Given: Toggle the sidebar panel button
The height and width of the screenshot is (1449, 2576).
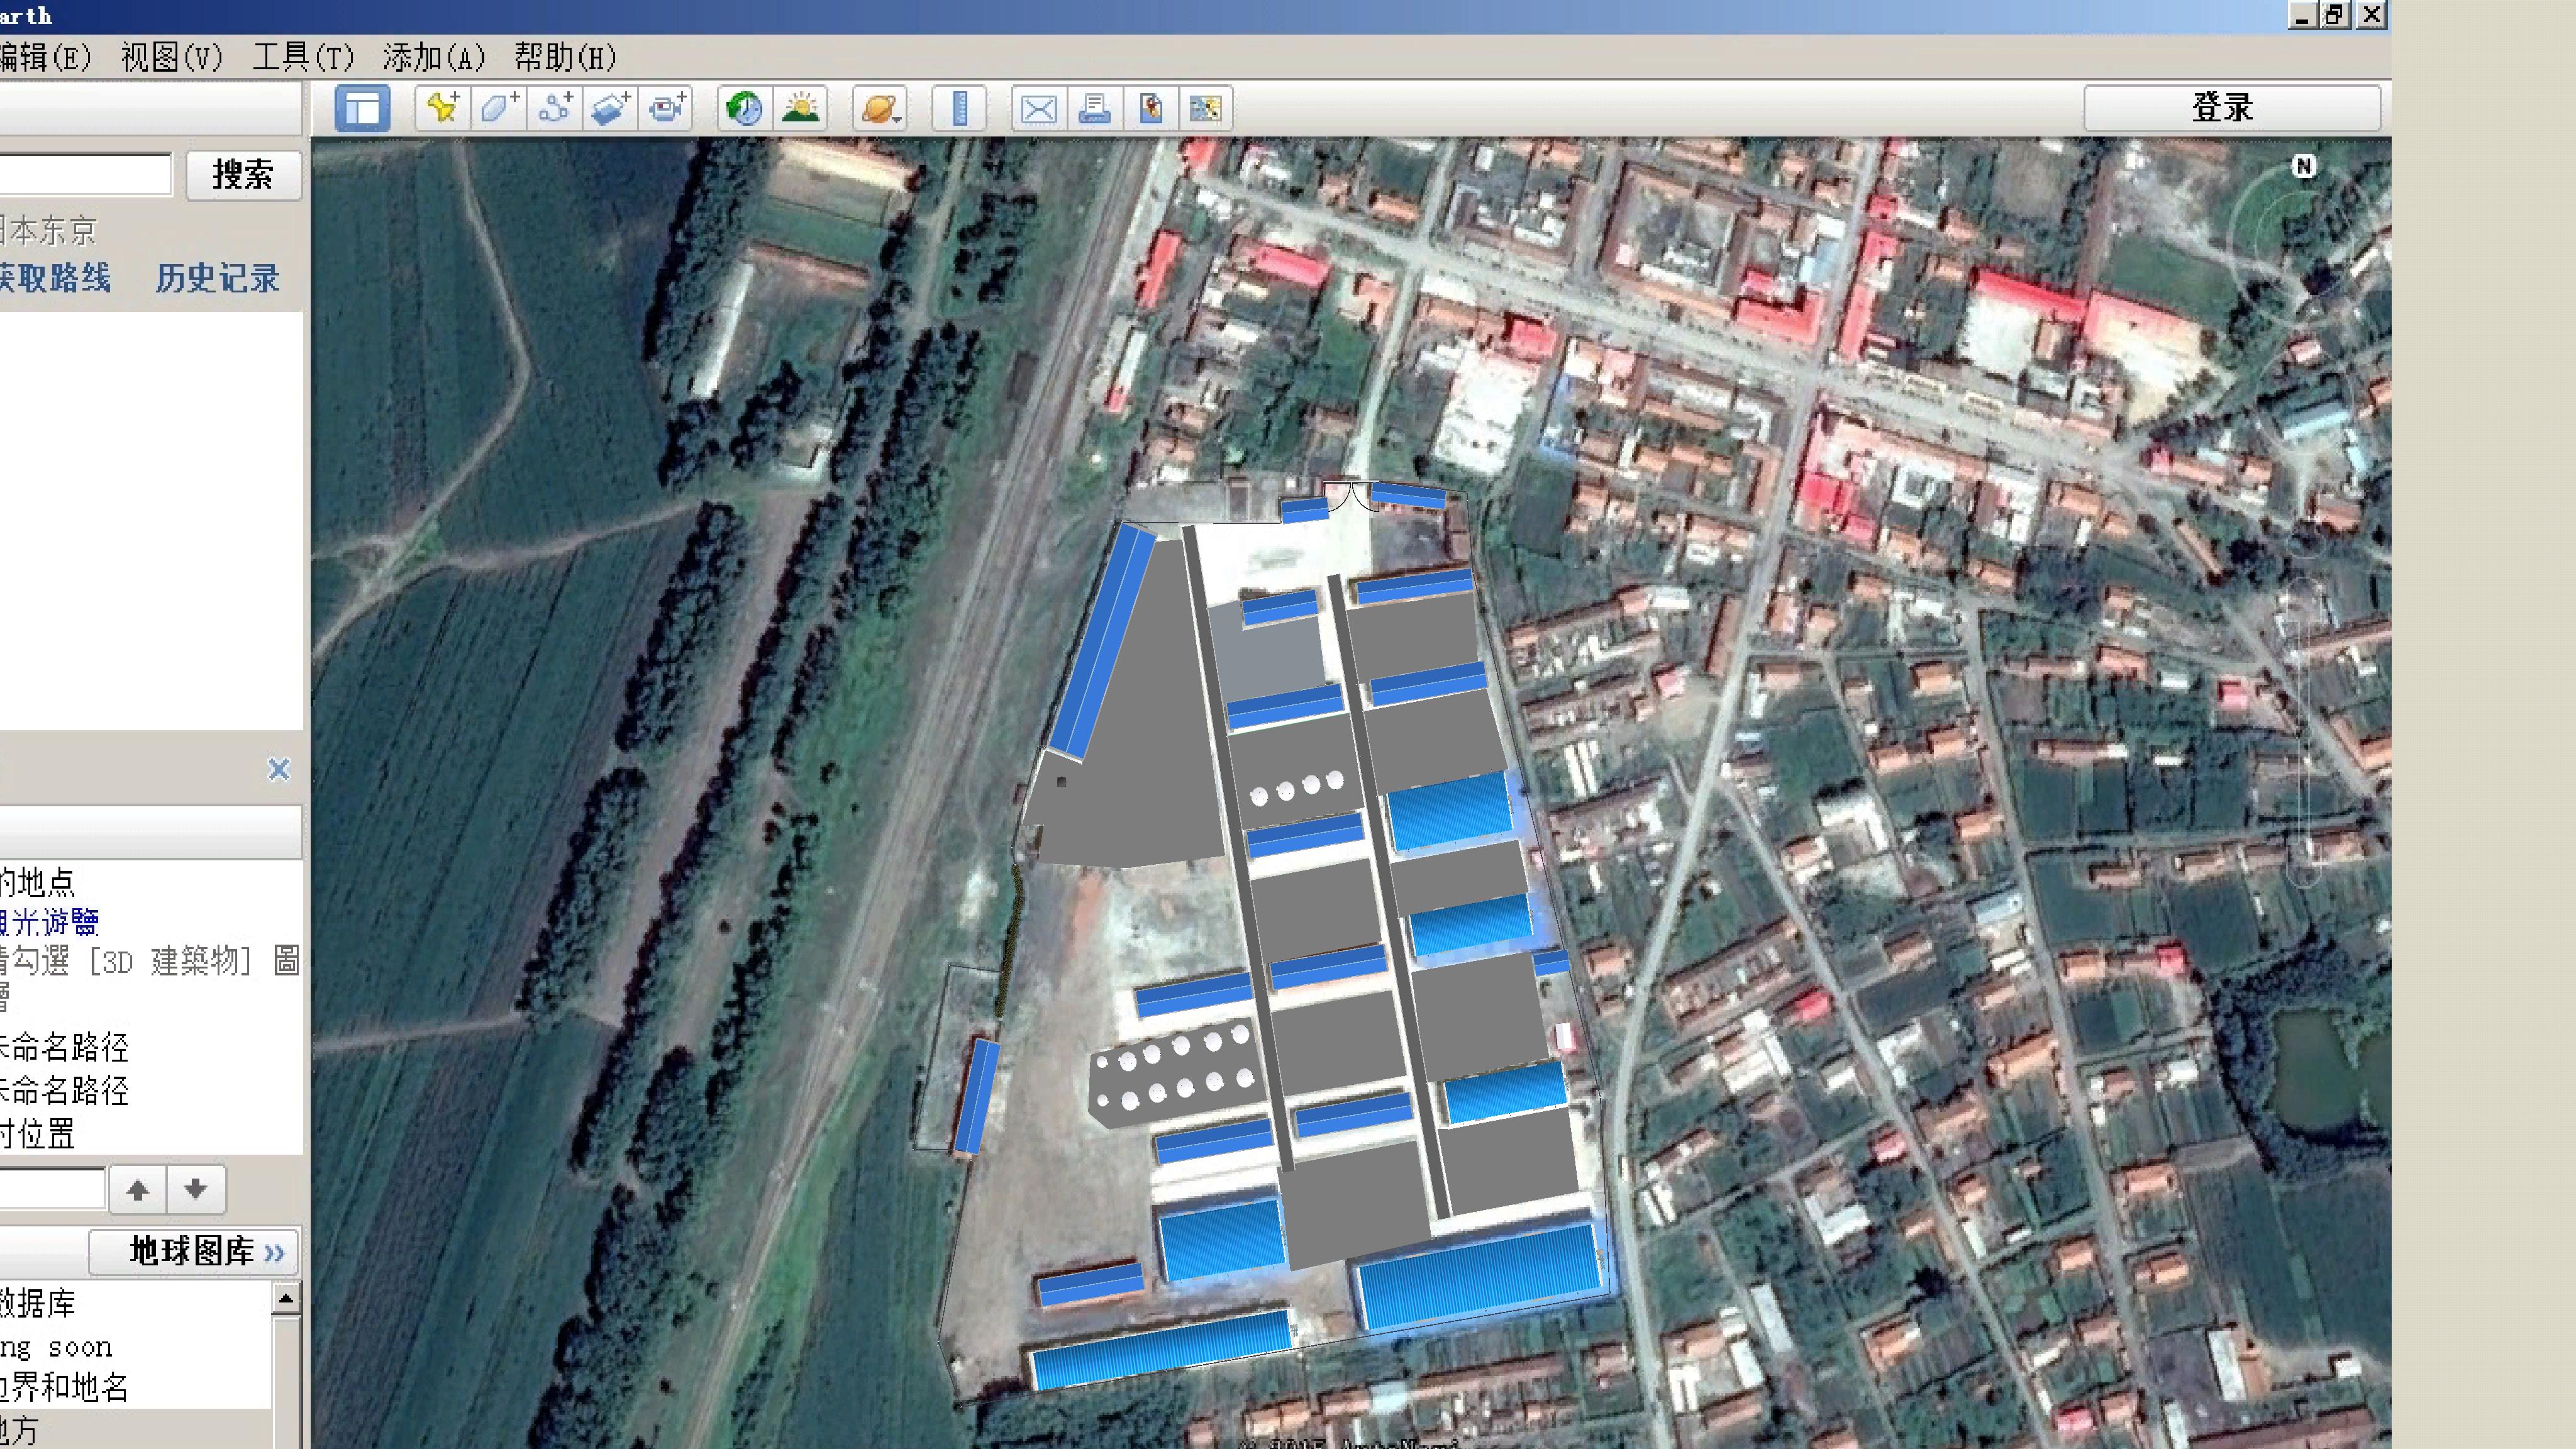Looking at the screenshot, I should [362, 108].
